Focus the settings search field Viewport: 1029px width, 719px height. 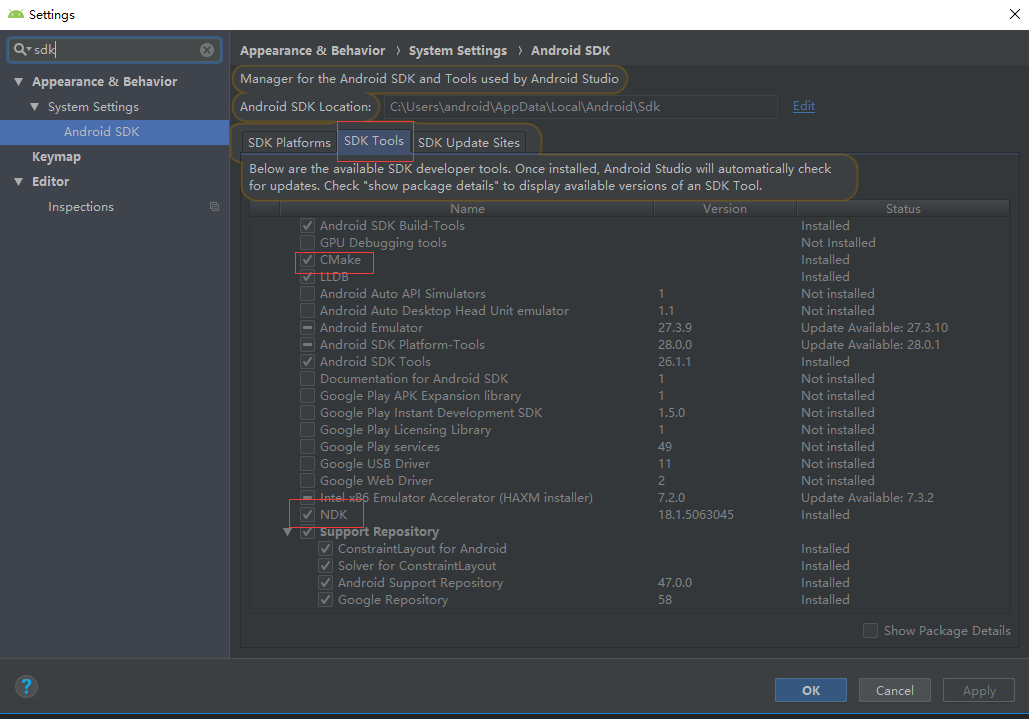[x=114, y=50]
